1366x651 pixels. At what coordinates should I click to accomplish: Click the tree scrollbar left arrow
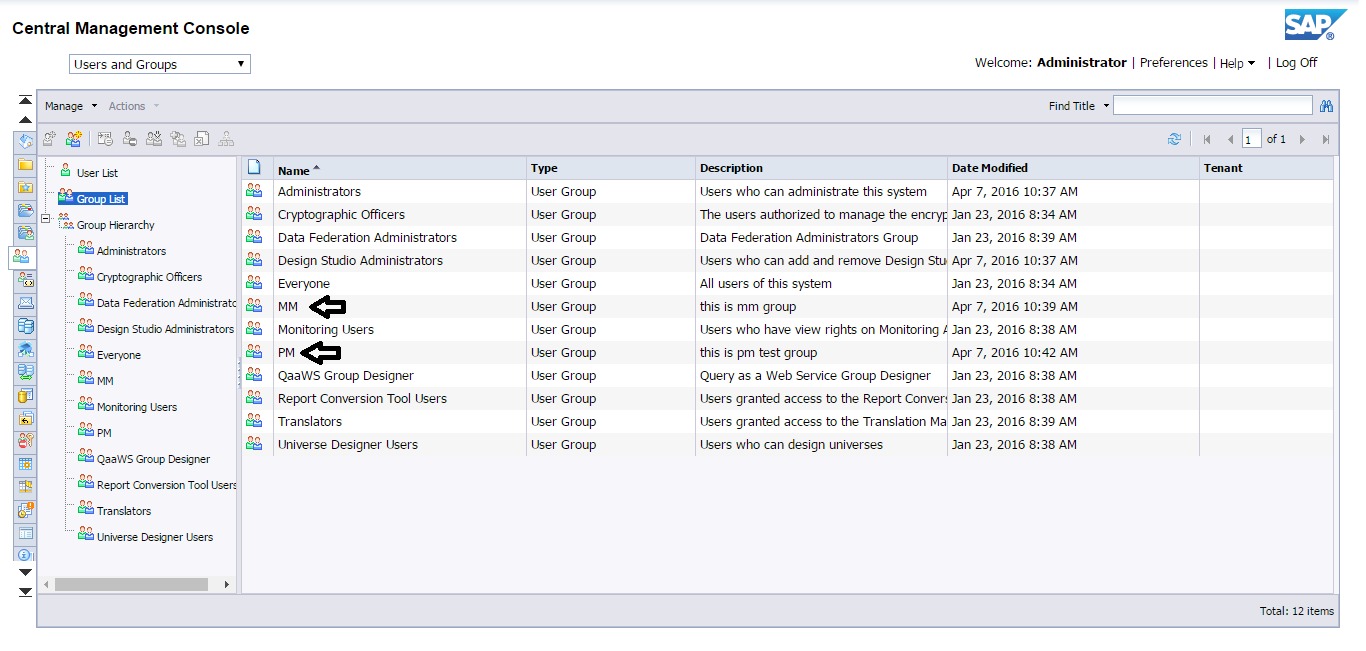pyautogui.click(x=45, y=584)
